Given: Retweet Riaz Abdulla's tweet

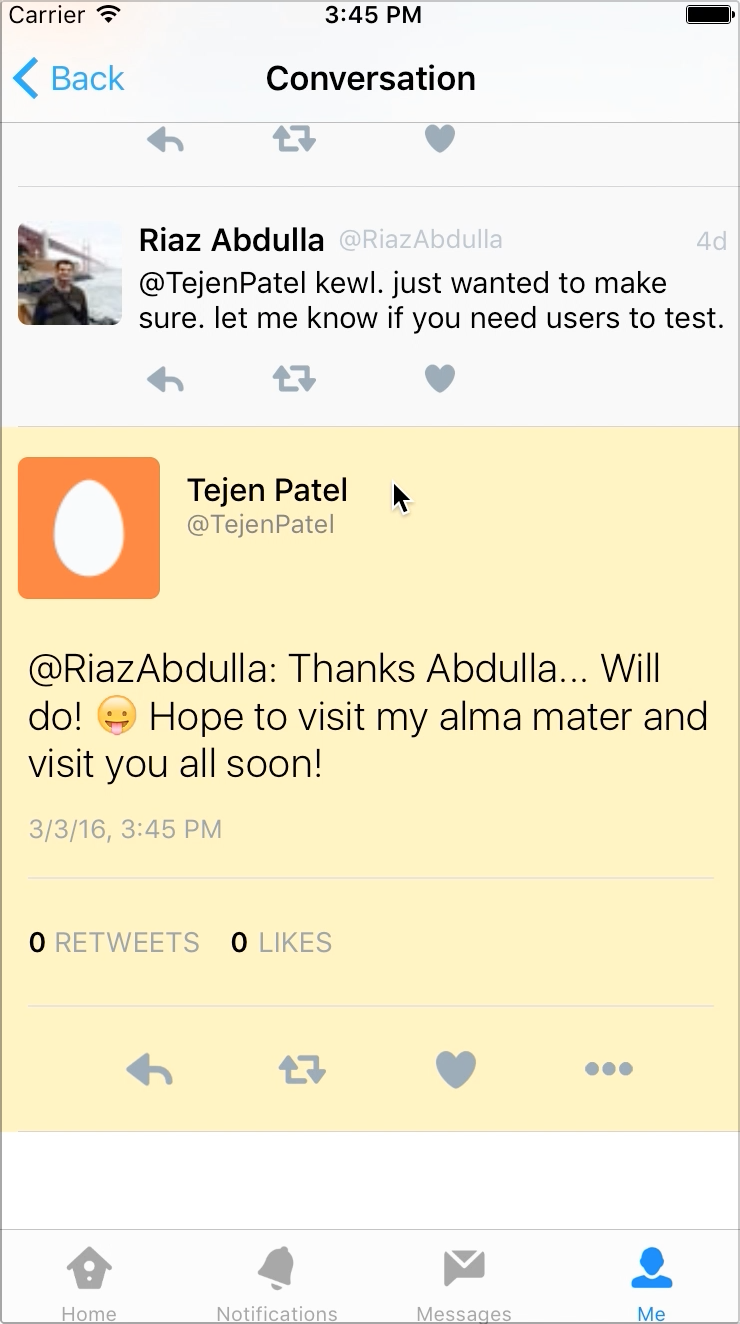Looking at the screenshot, I should click(x=294, y=379).
